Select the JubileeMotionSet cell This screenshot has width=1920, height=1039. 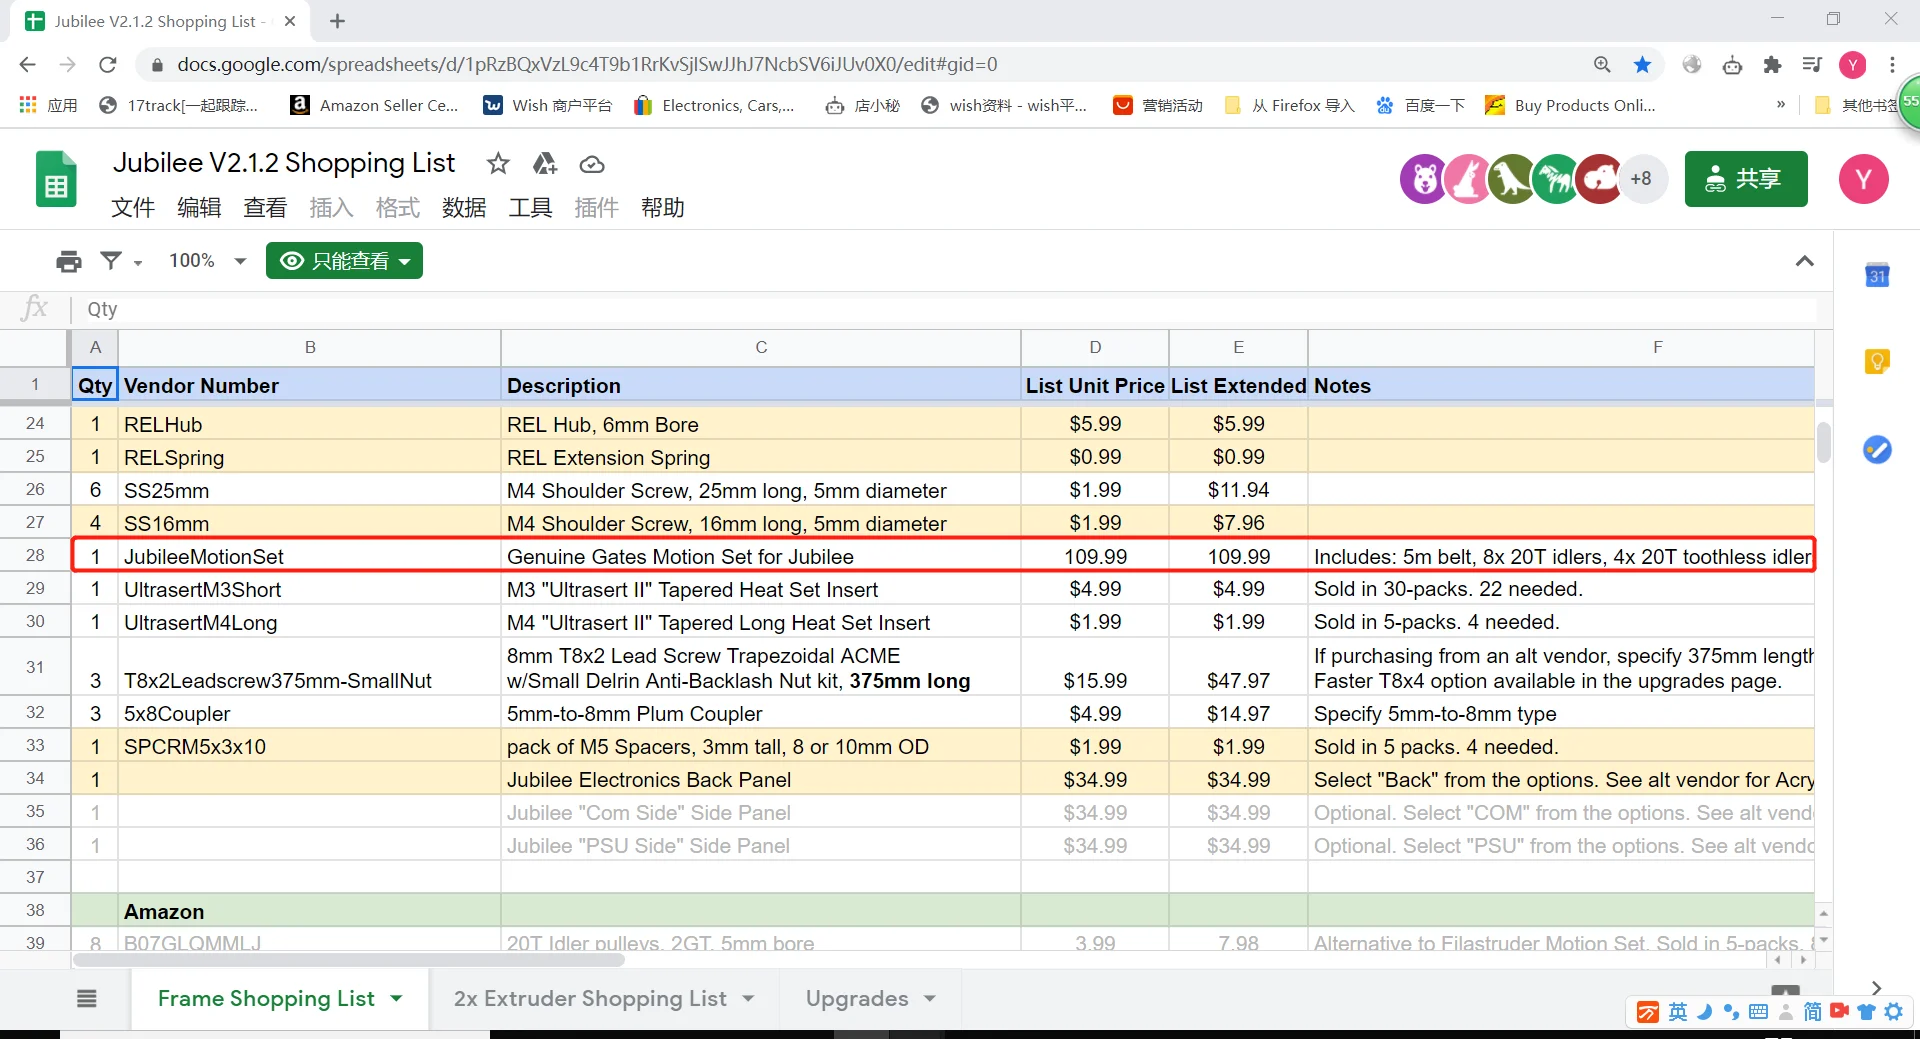tap(310, 556)
